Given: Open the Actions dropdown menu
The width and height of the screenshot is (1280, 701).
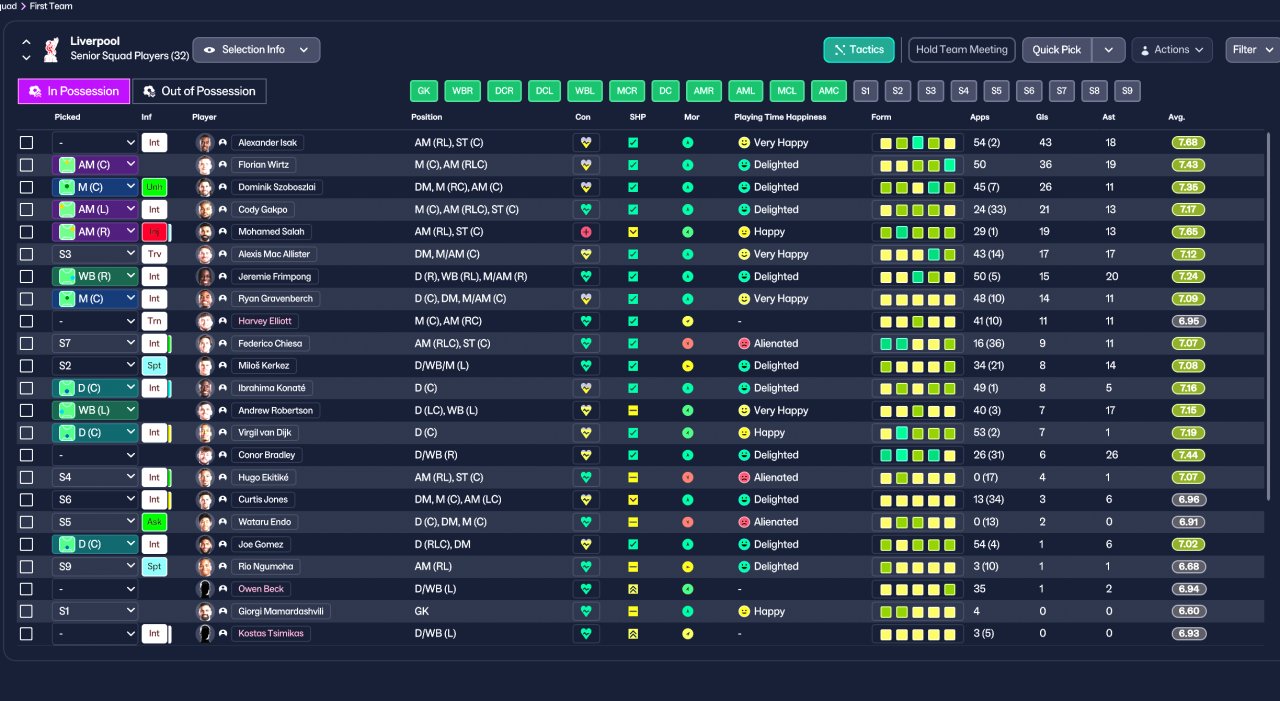Looking at the screenshot, I should (x=1172, y=50).
